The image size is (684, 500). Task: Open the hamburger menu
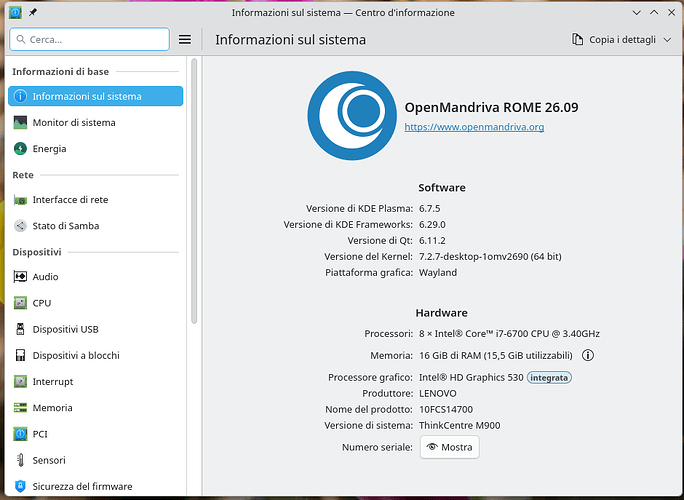coord(185,40)
